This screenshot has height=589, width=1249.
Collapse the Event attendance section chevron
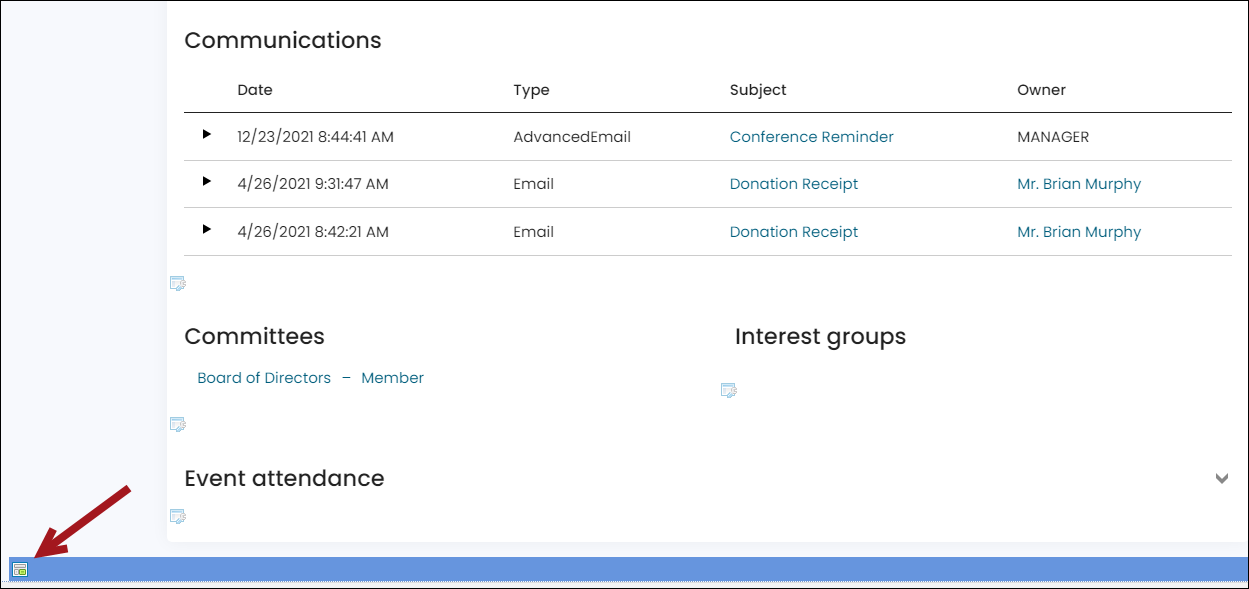point(1221,478)
